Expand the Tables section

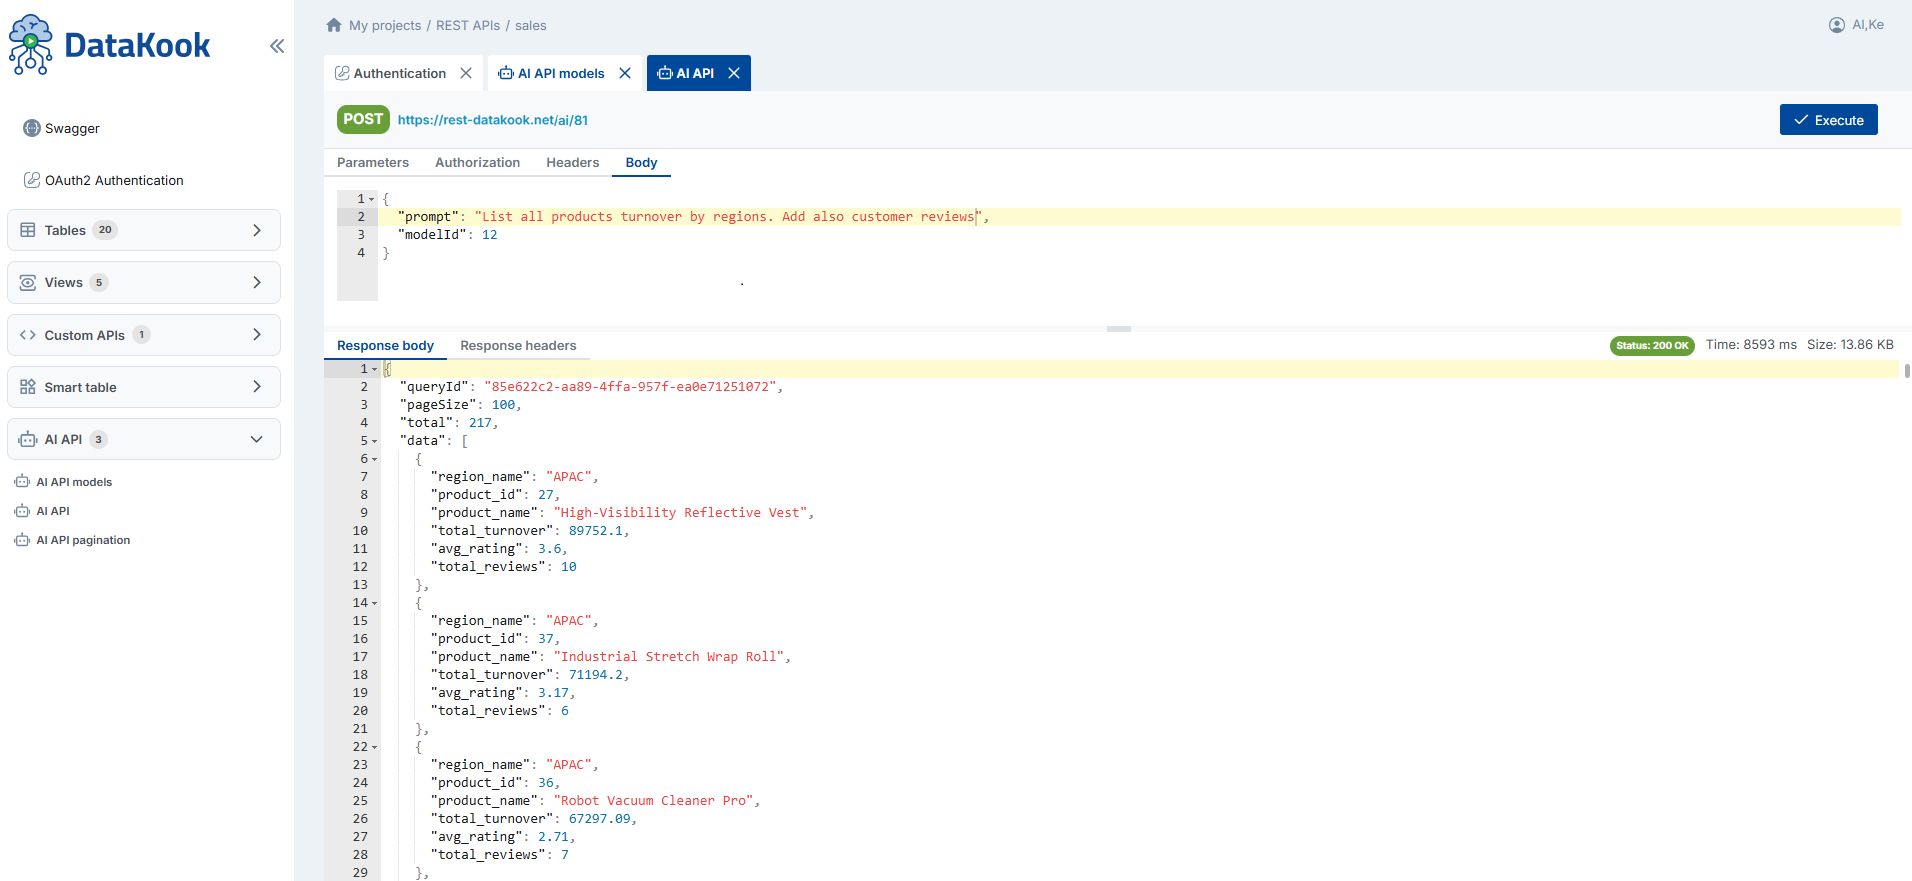tap(257, 230)
